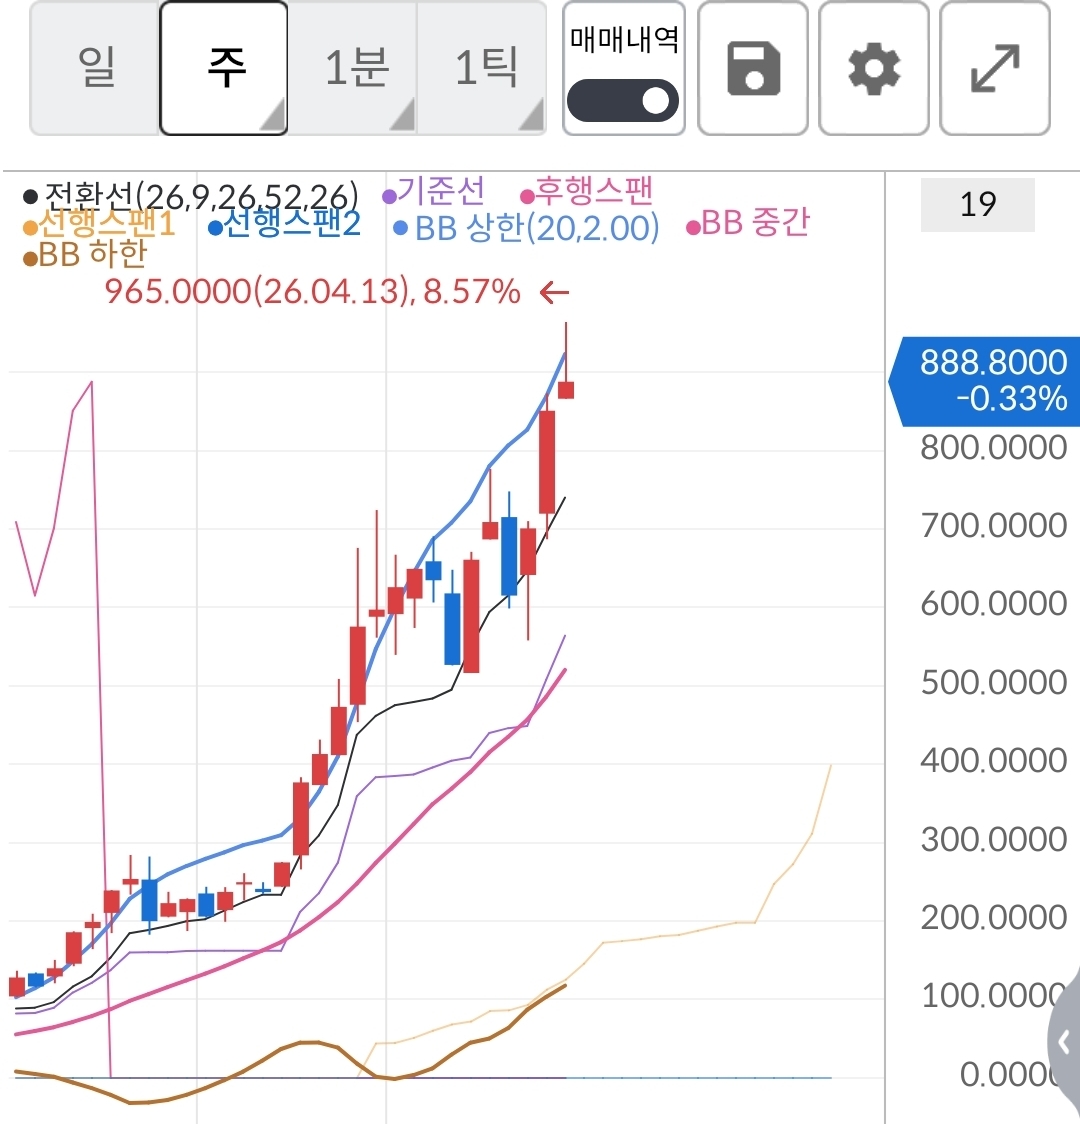Viewport: 1080px width, 1124px height.
Task: Expand the chart to fullscreen
Action: pos(995,68)
